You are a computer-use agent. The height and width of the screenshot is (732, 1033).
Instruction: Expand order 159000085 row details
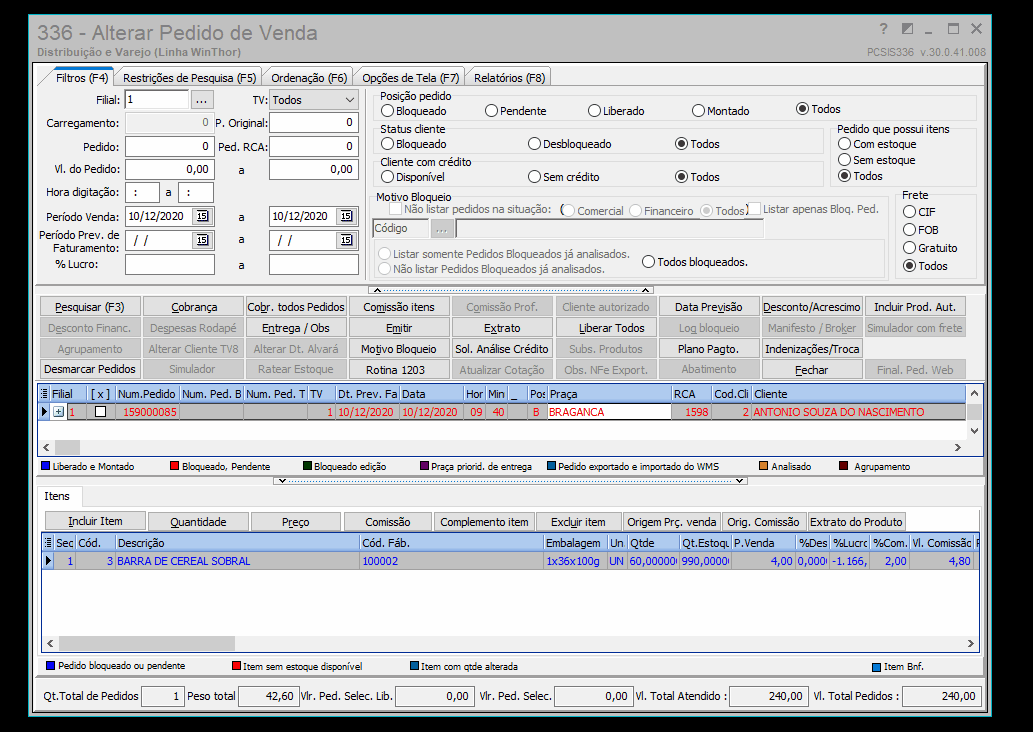(59, 412)
